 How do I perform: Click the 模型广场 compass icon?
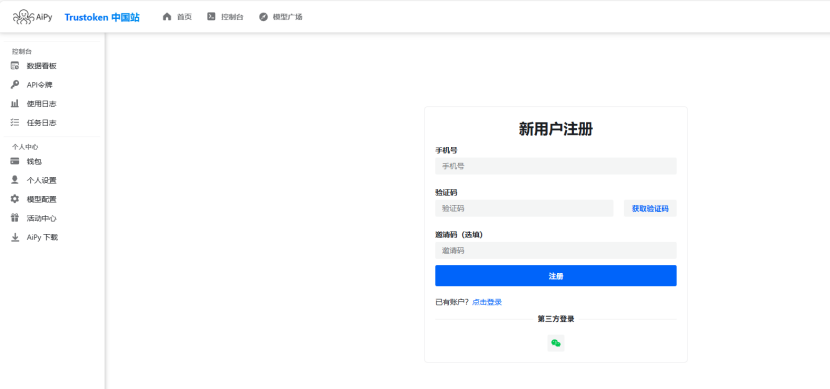[x=263, y=17]
